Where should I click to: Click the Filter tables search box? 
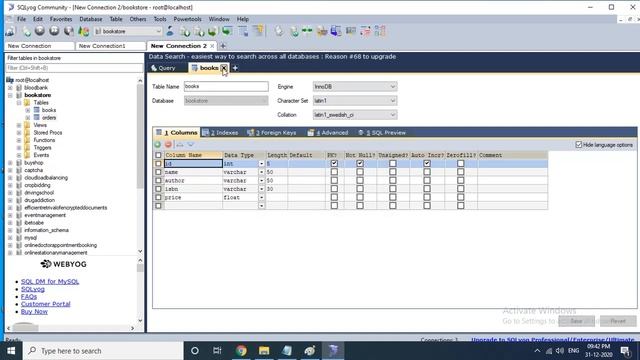74,68
